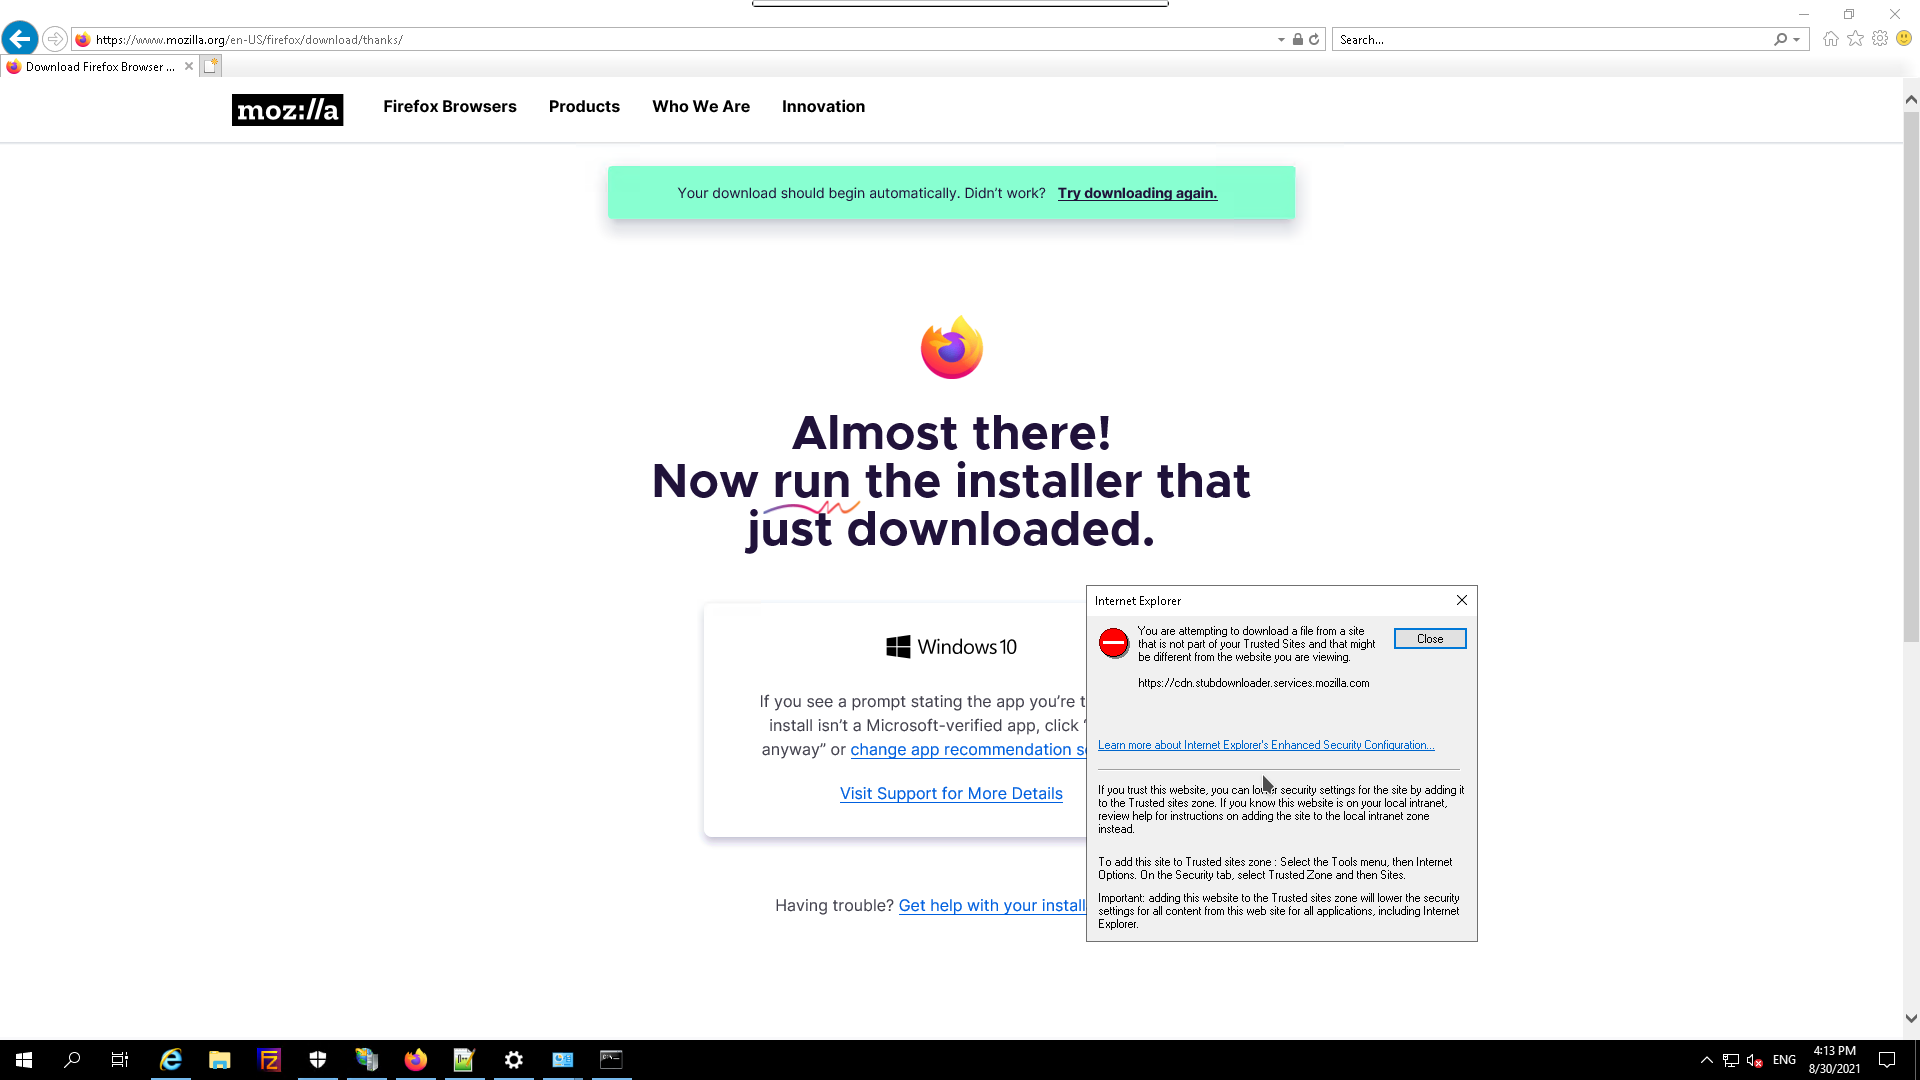Click the refresh icon in address bar
The width and height of the screenshot is (1920, 1080).
[1314, 40]
